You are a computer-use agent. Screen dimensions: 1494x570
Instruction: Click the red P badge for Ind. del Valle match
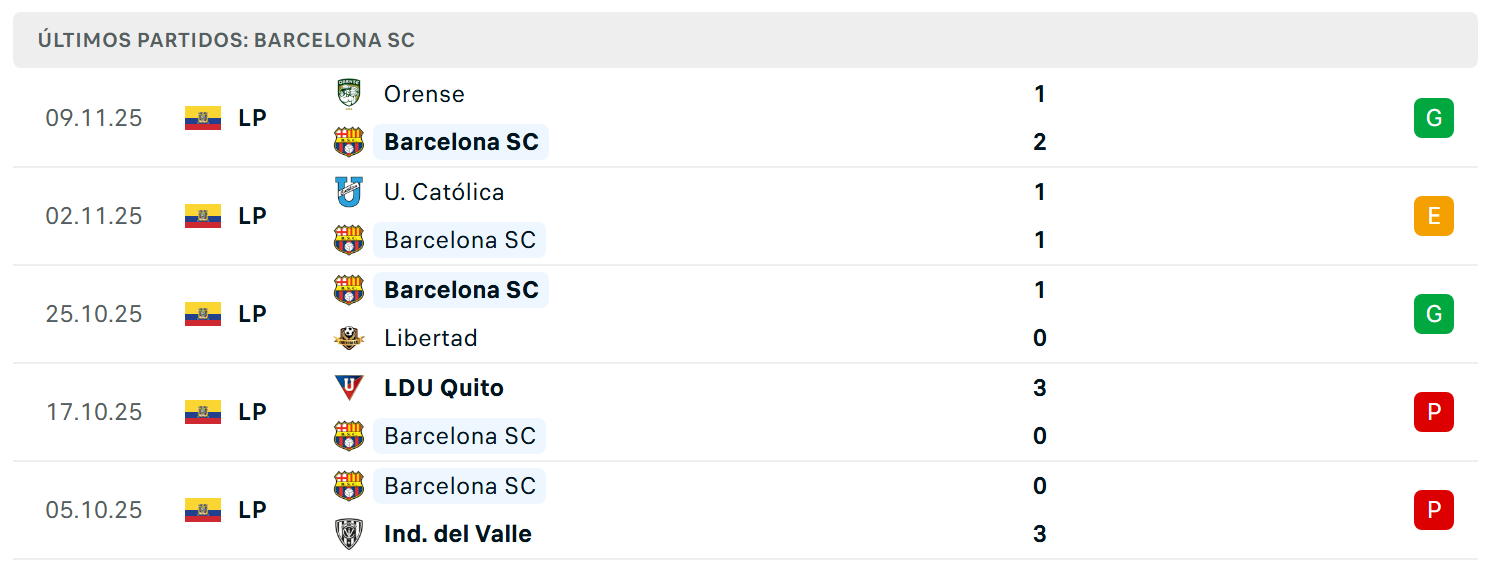click(x=1433, y=510)
